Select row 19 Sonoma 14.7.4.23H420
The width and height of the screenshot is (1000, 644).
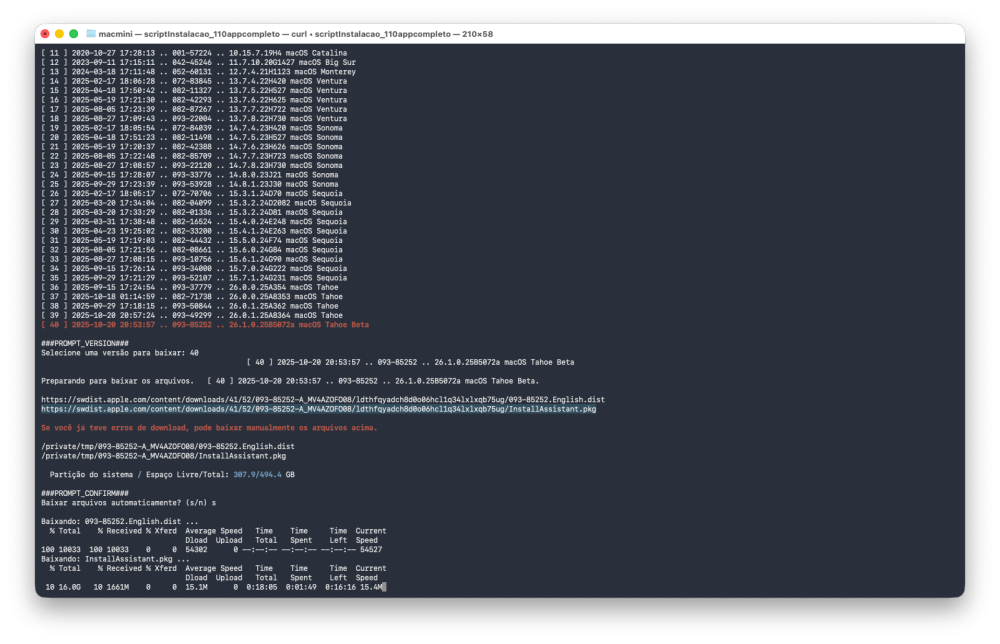(x=192, y=128)
